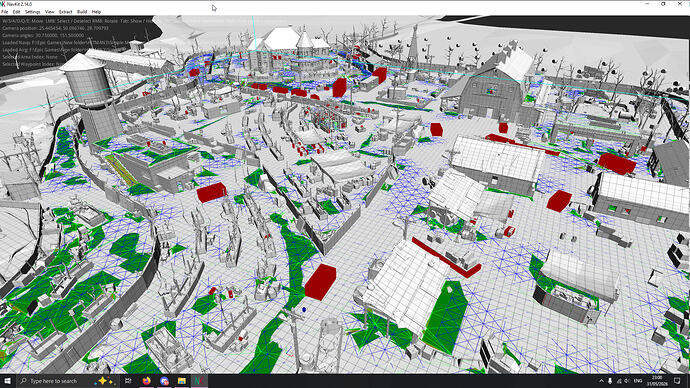This screenshot has width=690, height=388.
Task: Expand the hidden system tray icons
Action: (601, 381)
